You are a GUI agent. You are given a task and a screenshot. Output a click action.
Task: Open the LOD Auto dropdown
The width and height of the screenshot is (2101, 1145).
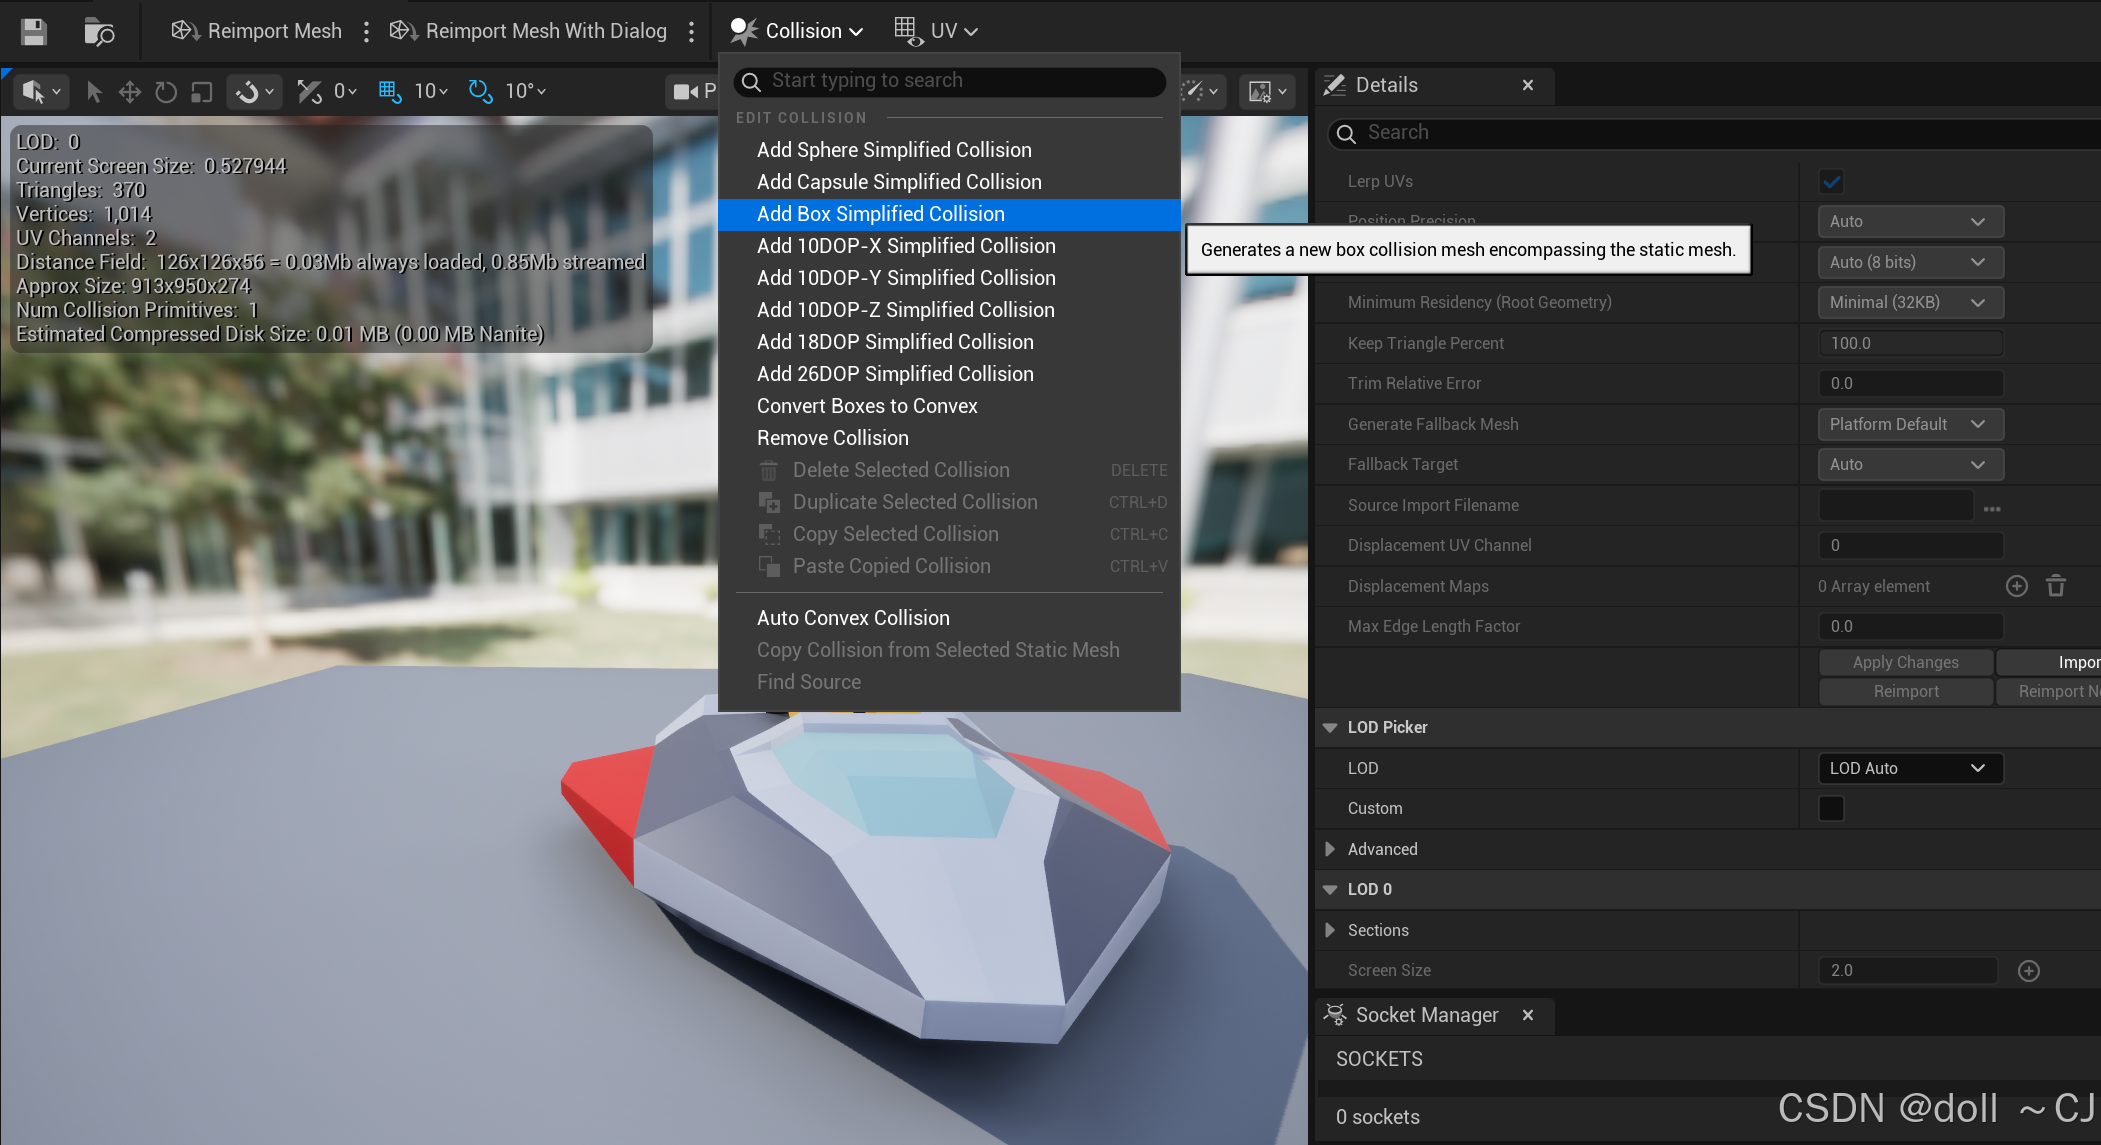pos(1908,768)
